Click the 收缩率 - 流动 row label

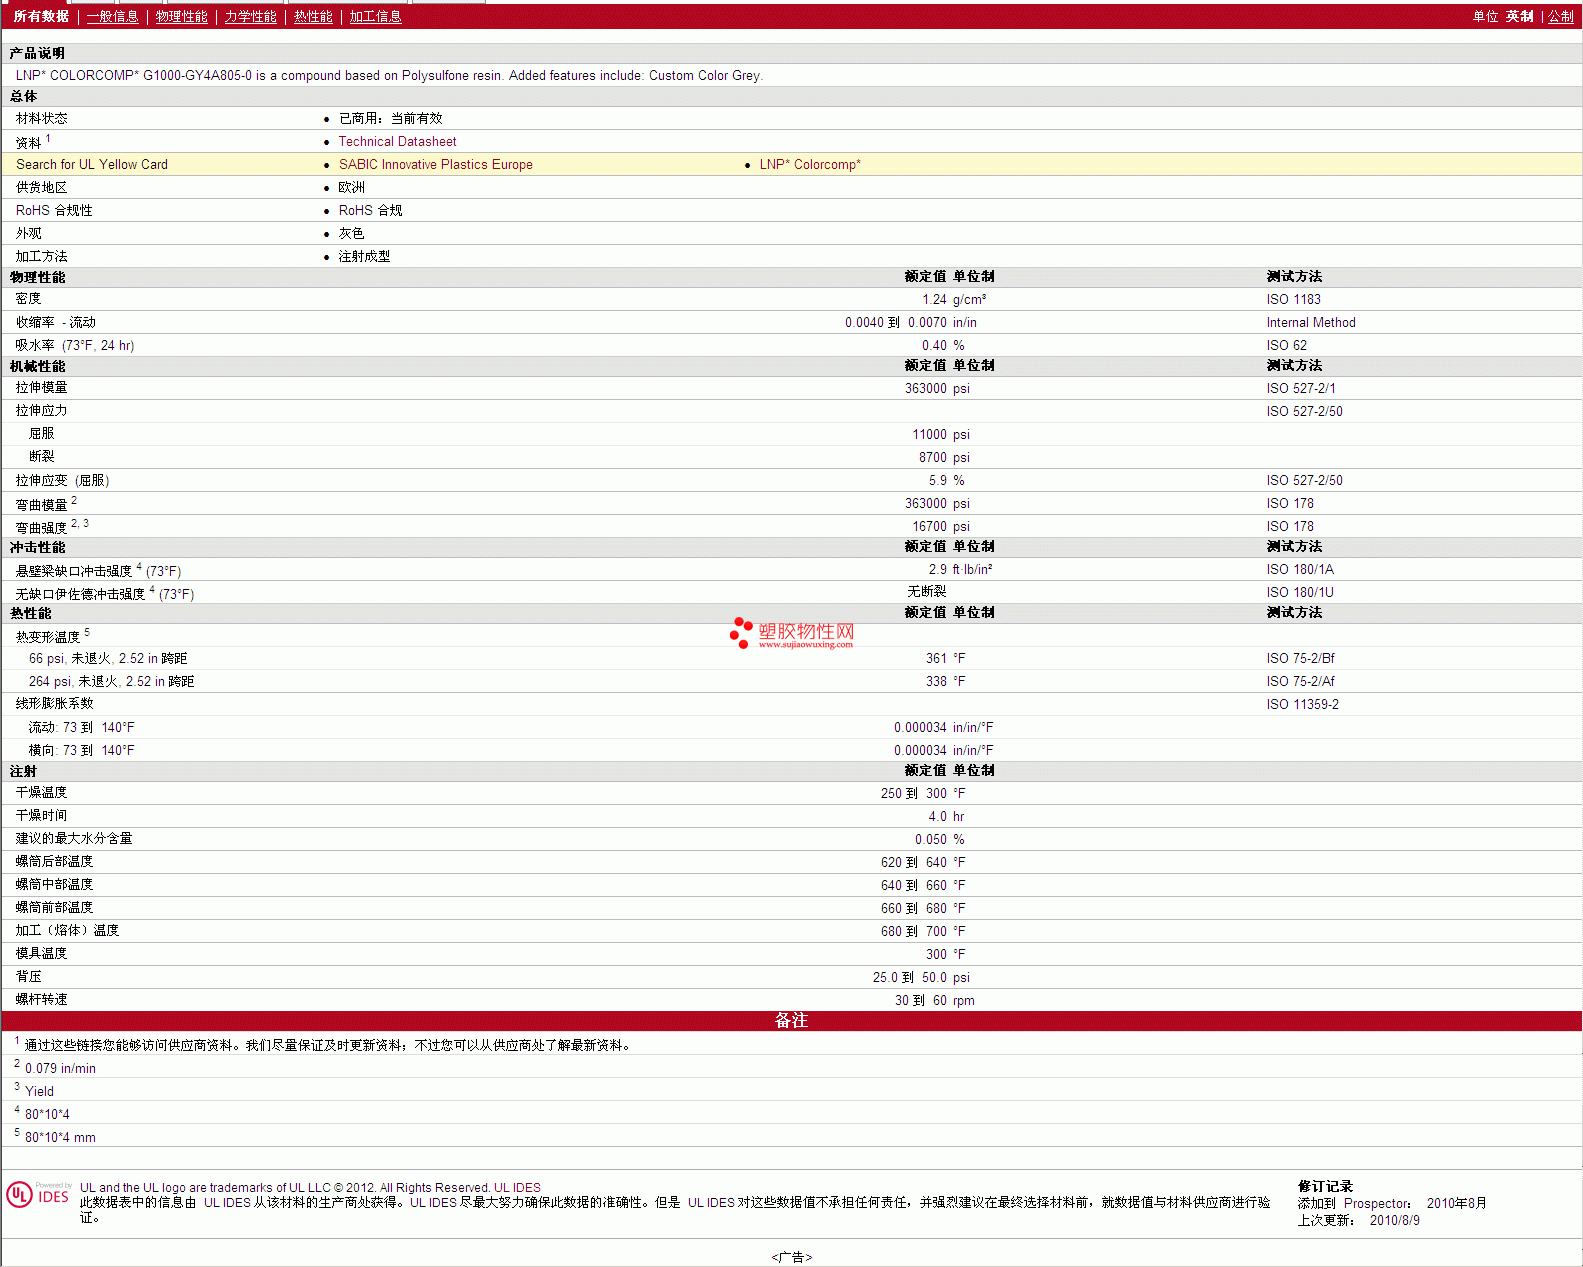pyautogui.click(x=55, y=323)
